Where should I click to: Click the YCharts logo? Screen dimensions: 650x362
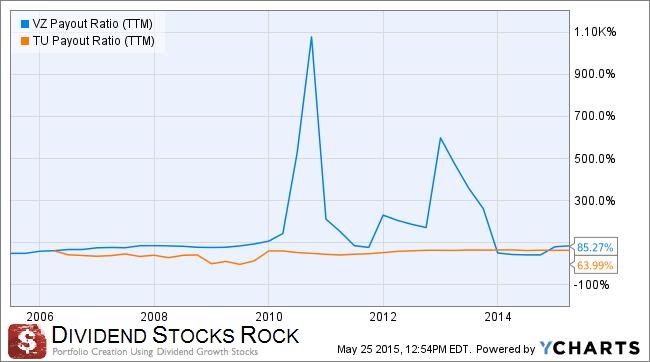590,348
